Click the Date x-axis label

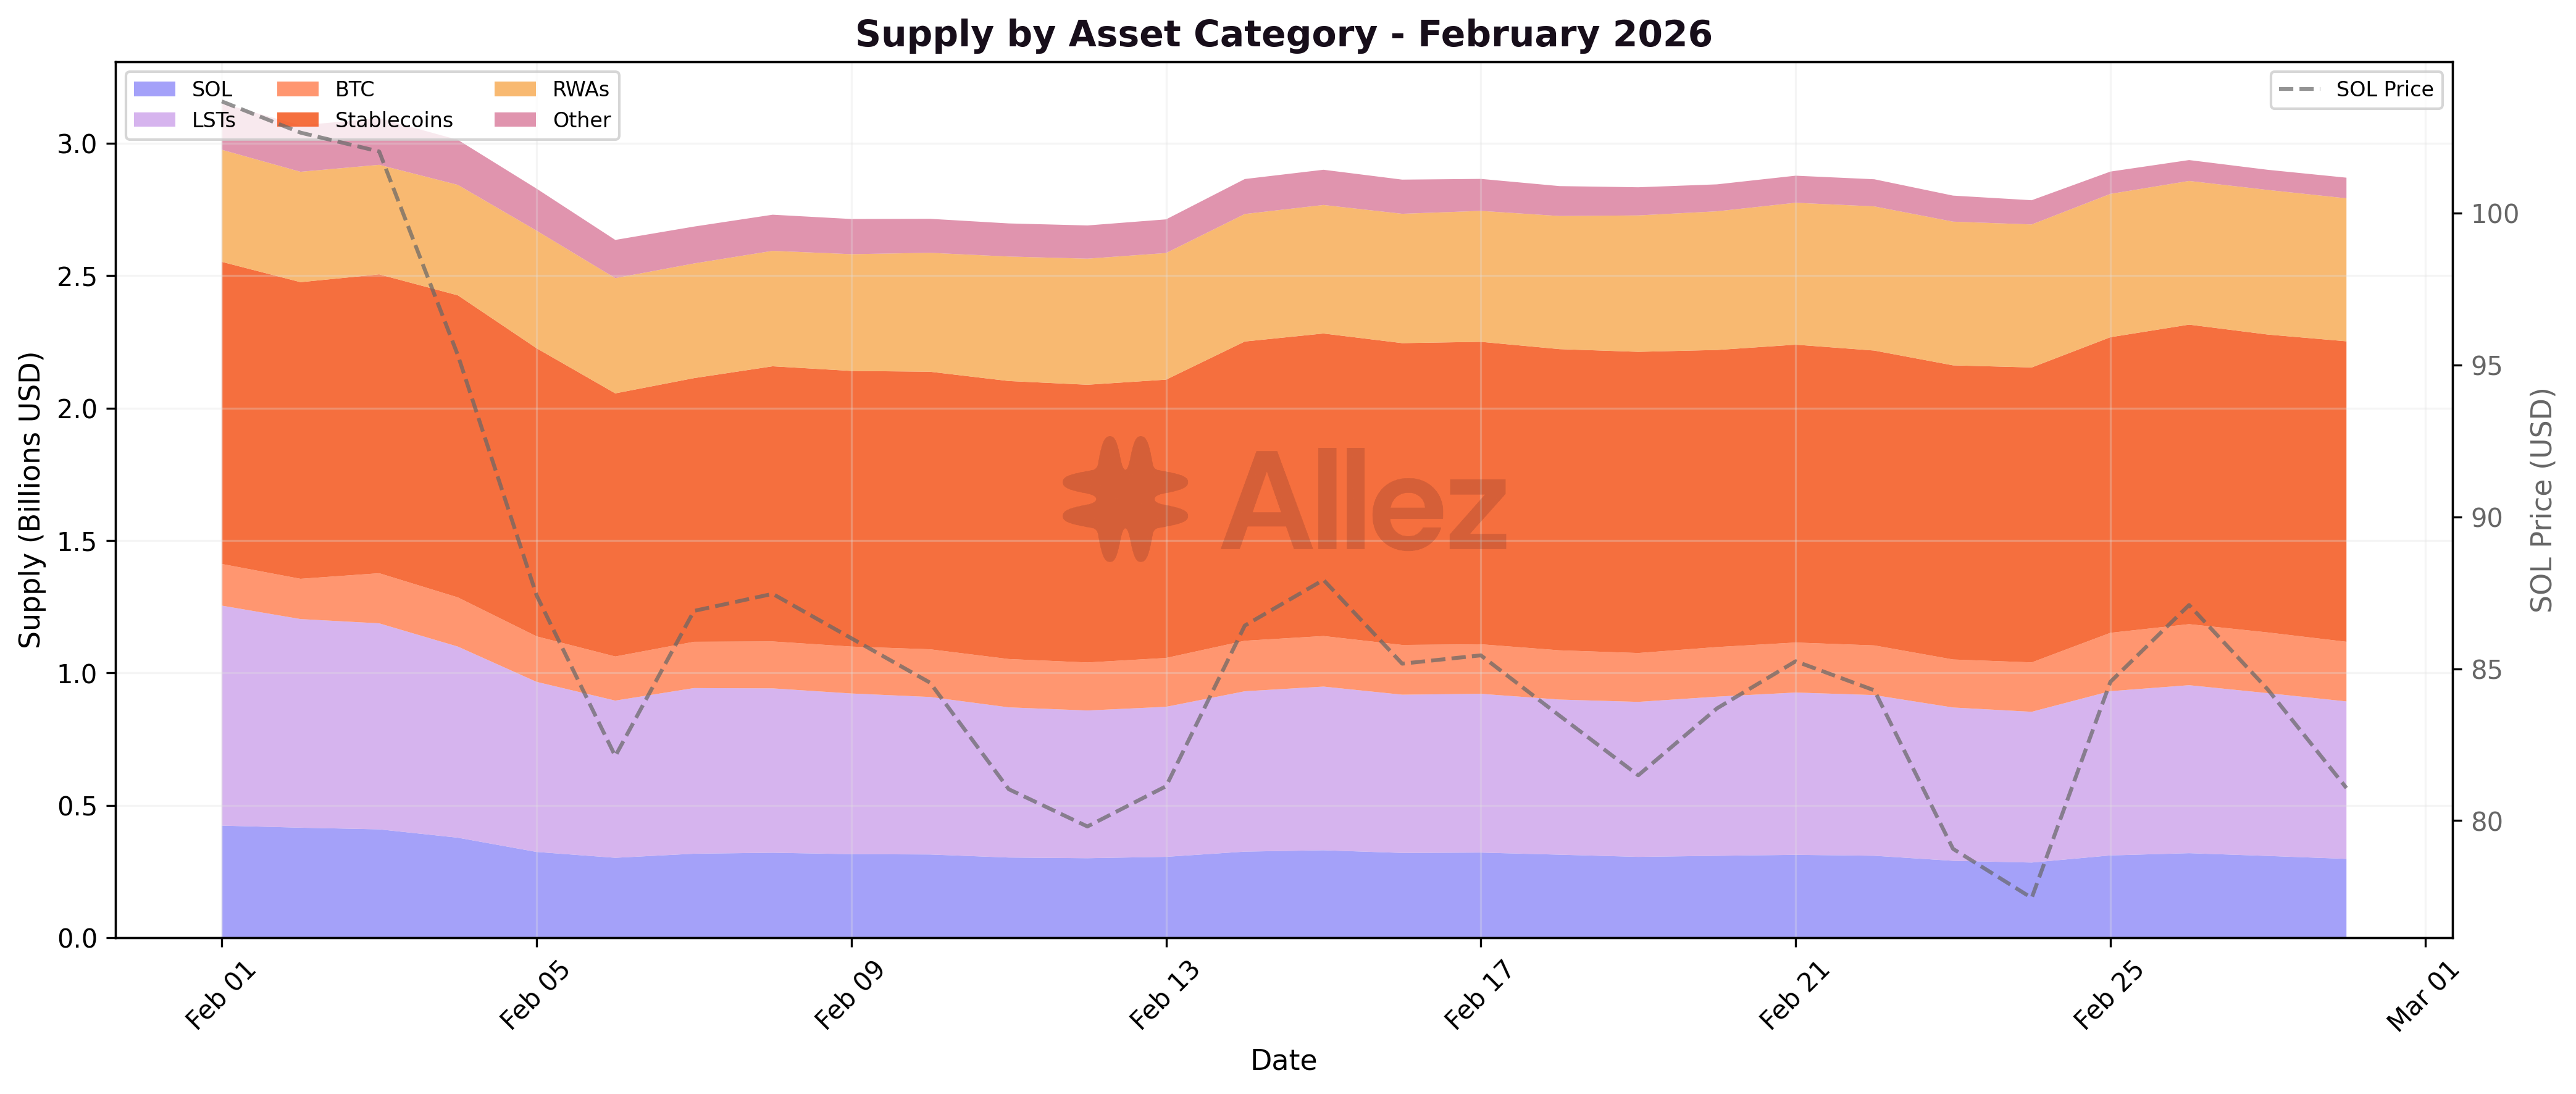click(1283, 1060)
